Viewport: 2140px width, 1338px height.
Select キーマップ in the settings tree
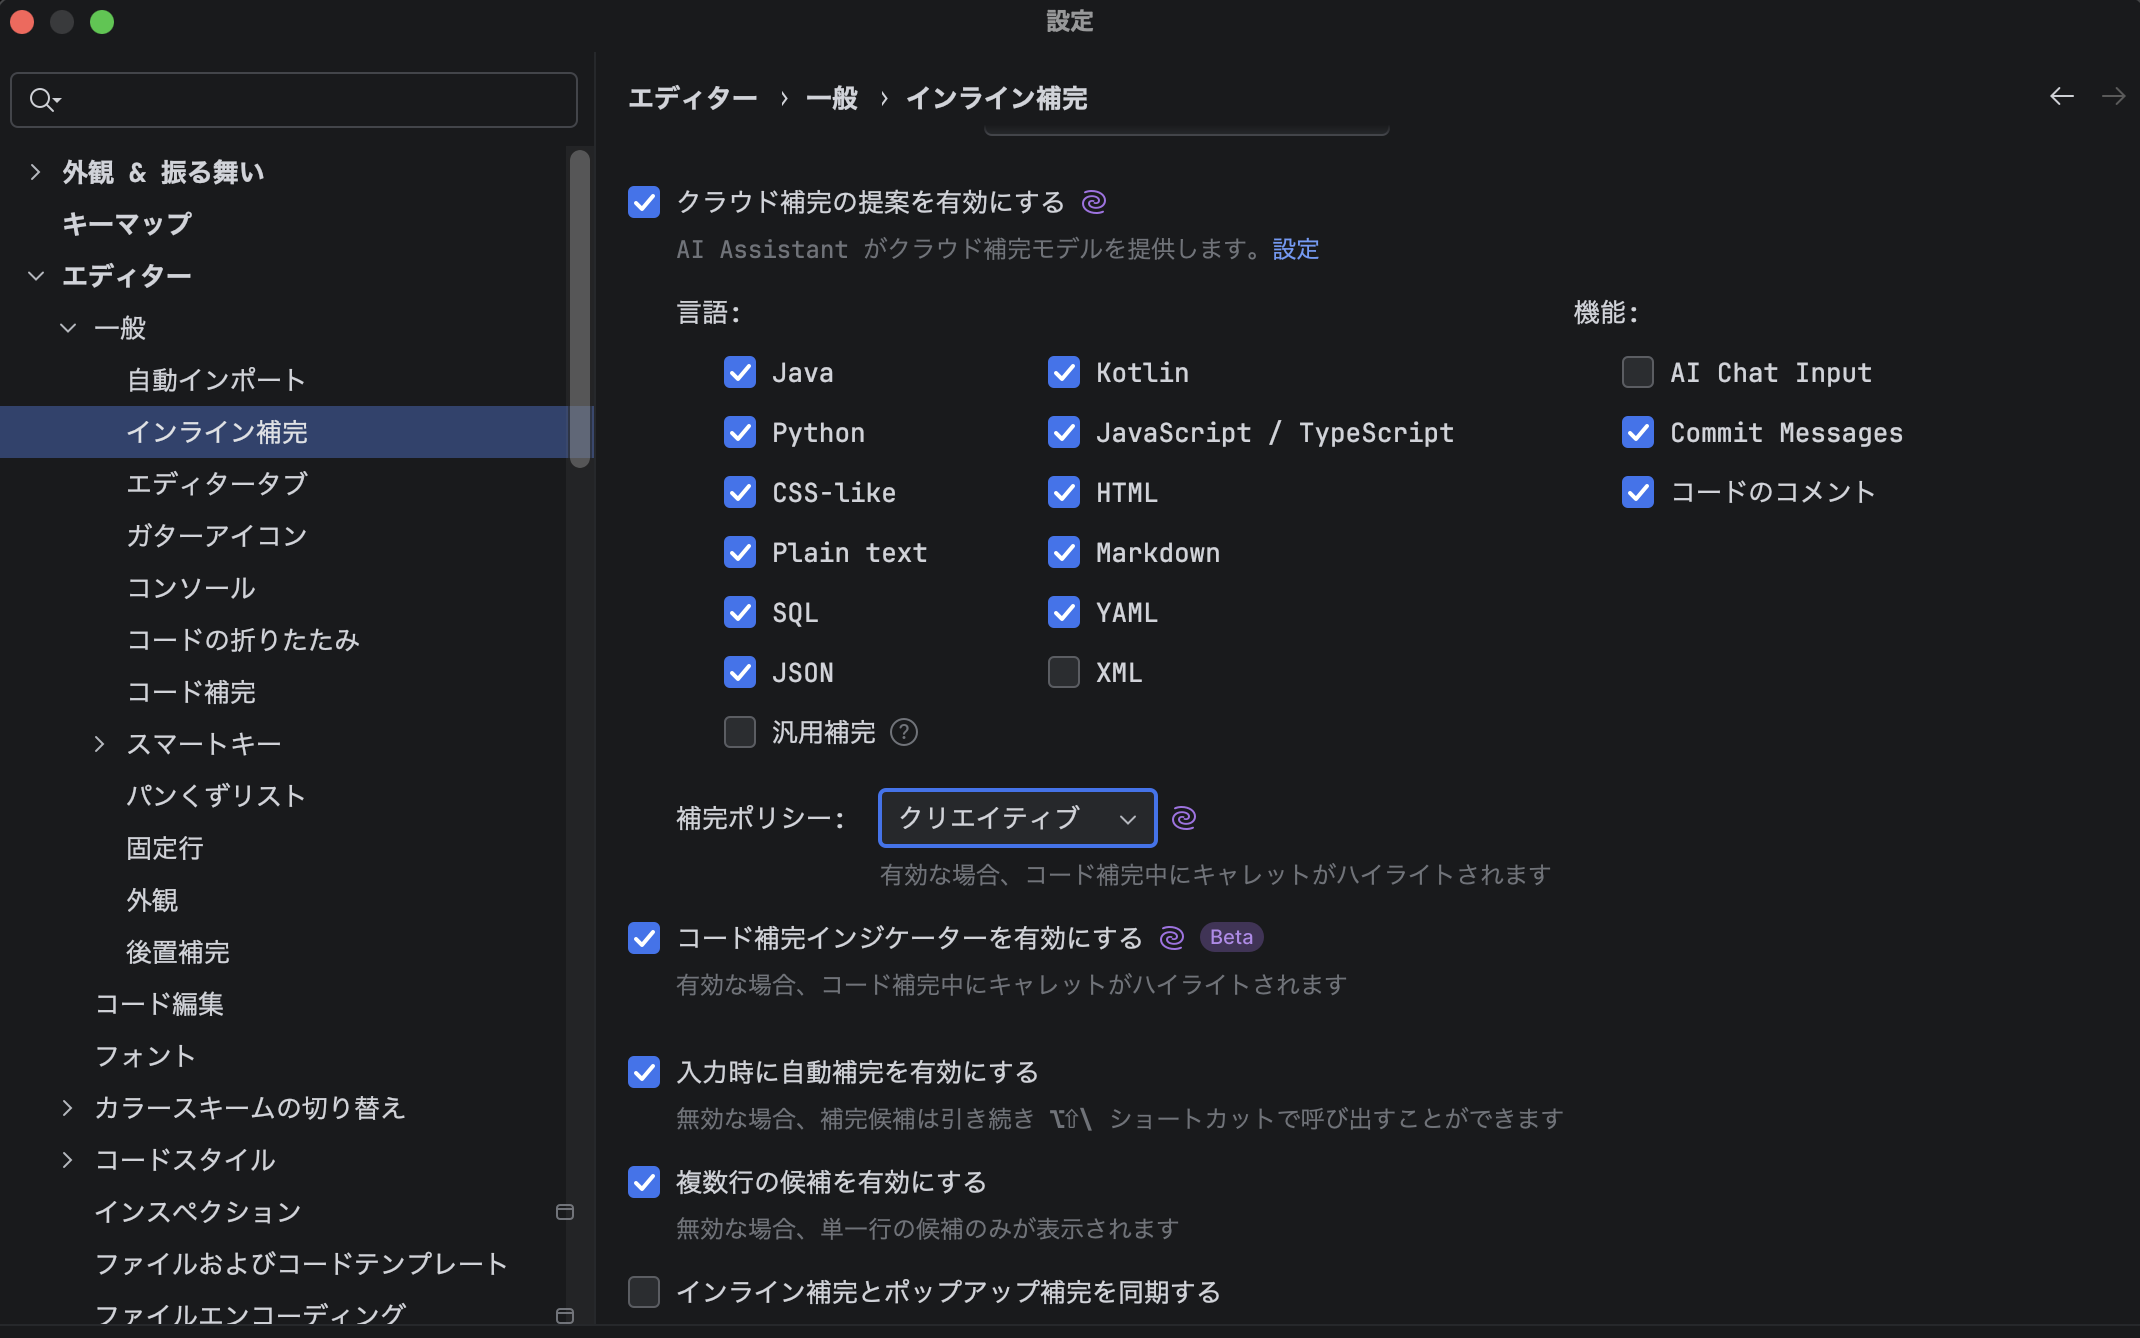tap(127, 224)
